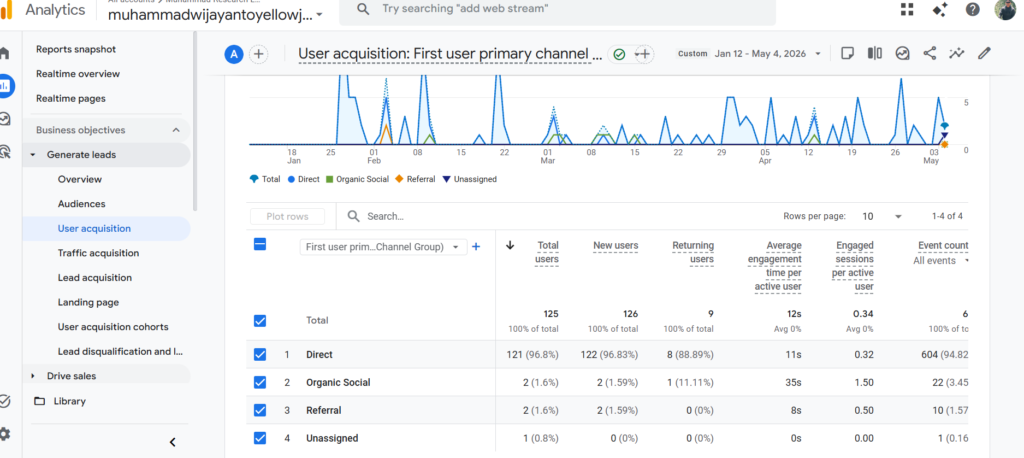The width and height of the screenshot is (1024, 458).
Task: Click the Plot rows button
Action: click(x=287, y=216)
